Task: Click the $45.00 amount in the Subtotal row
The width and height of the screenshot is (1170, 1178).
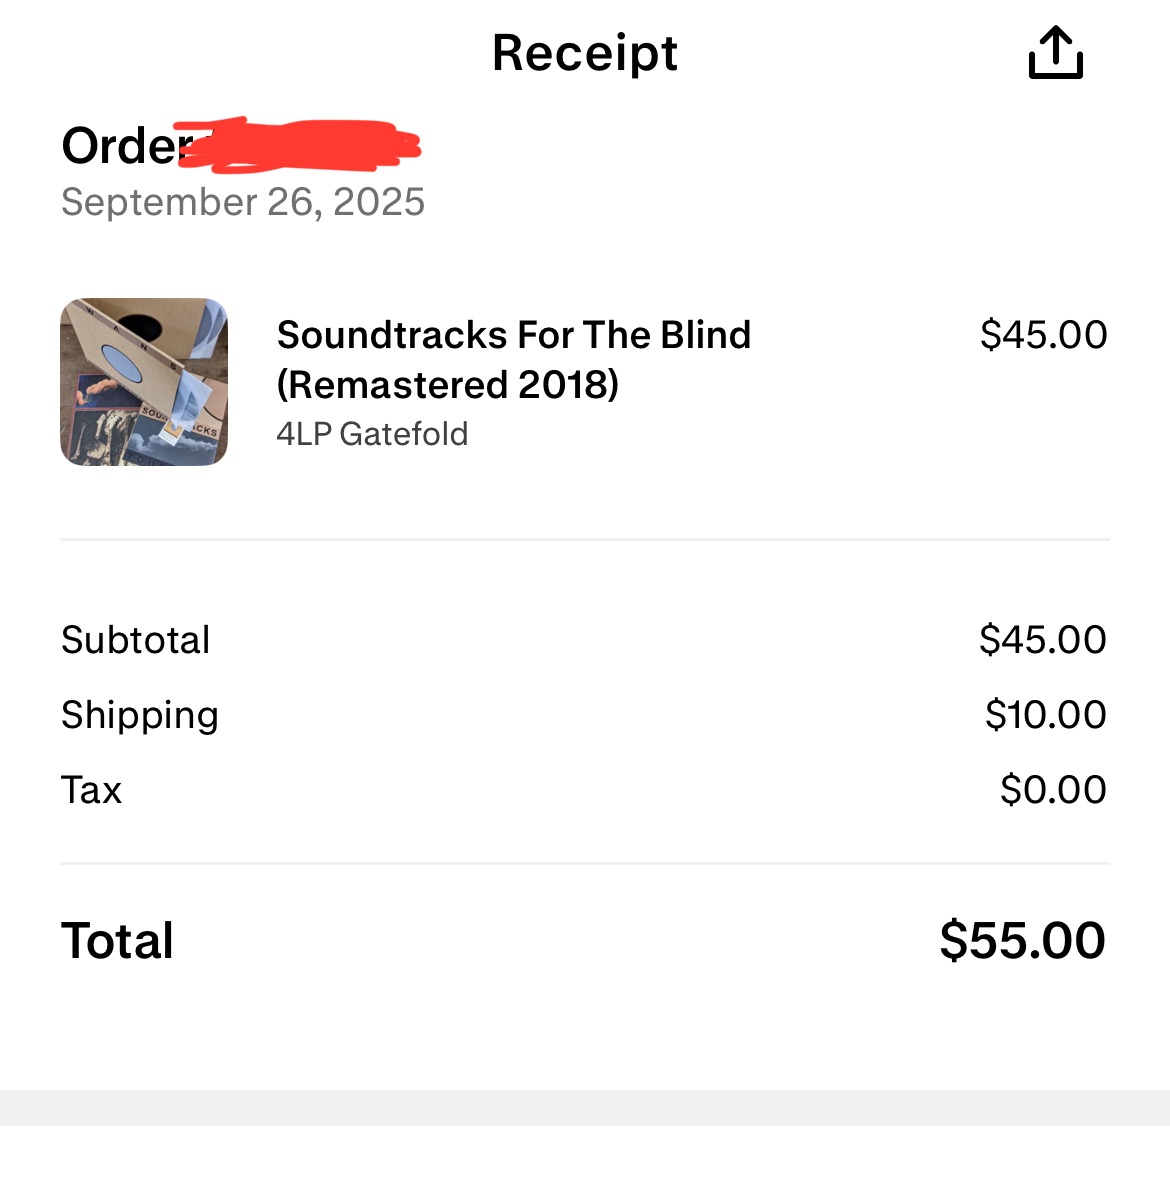Action: pyautogui.click(x=1042, y=640)
